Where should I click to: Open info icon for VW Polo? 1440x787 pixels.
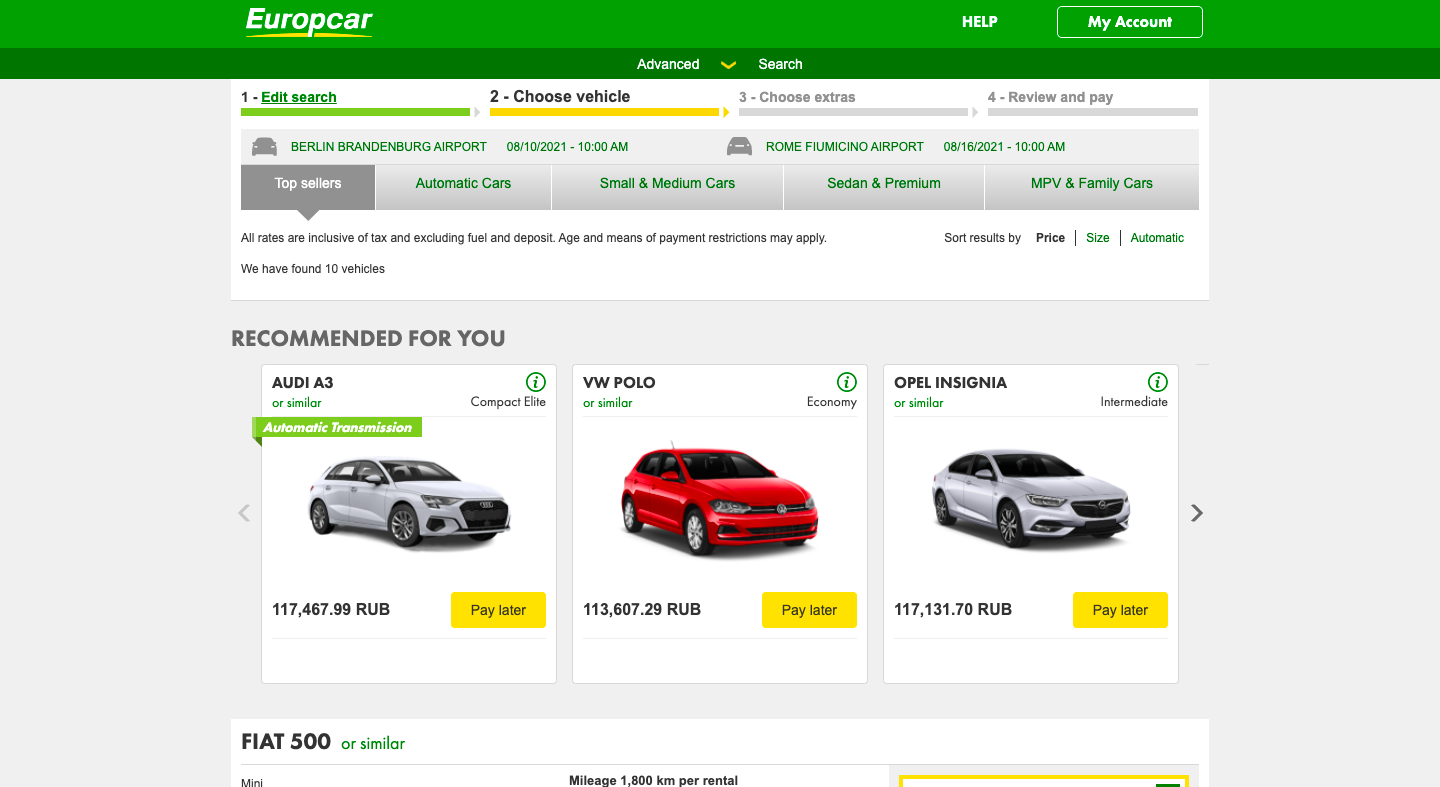[847, 382]
